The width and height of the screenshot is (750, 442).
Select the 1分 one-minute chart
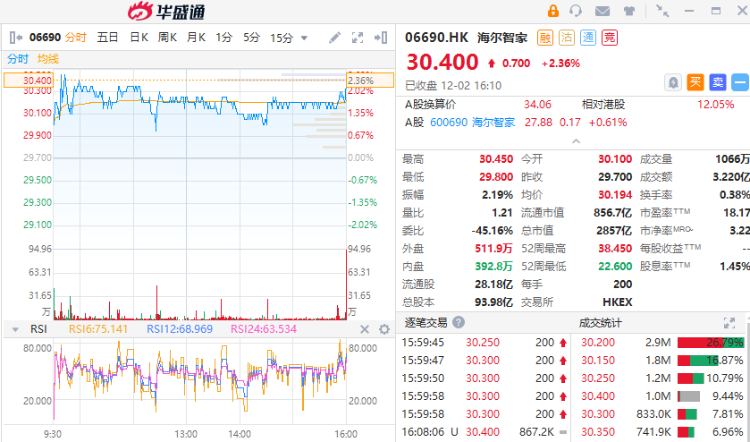223,37
